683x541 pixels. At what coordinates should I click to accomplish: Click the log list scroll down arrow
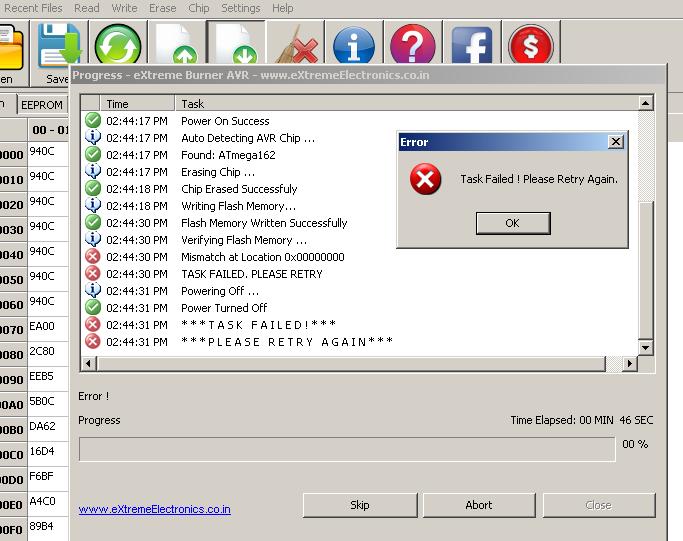point(646,348)
